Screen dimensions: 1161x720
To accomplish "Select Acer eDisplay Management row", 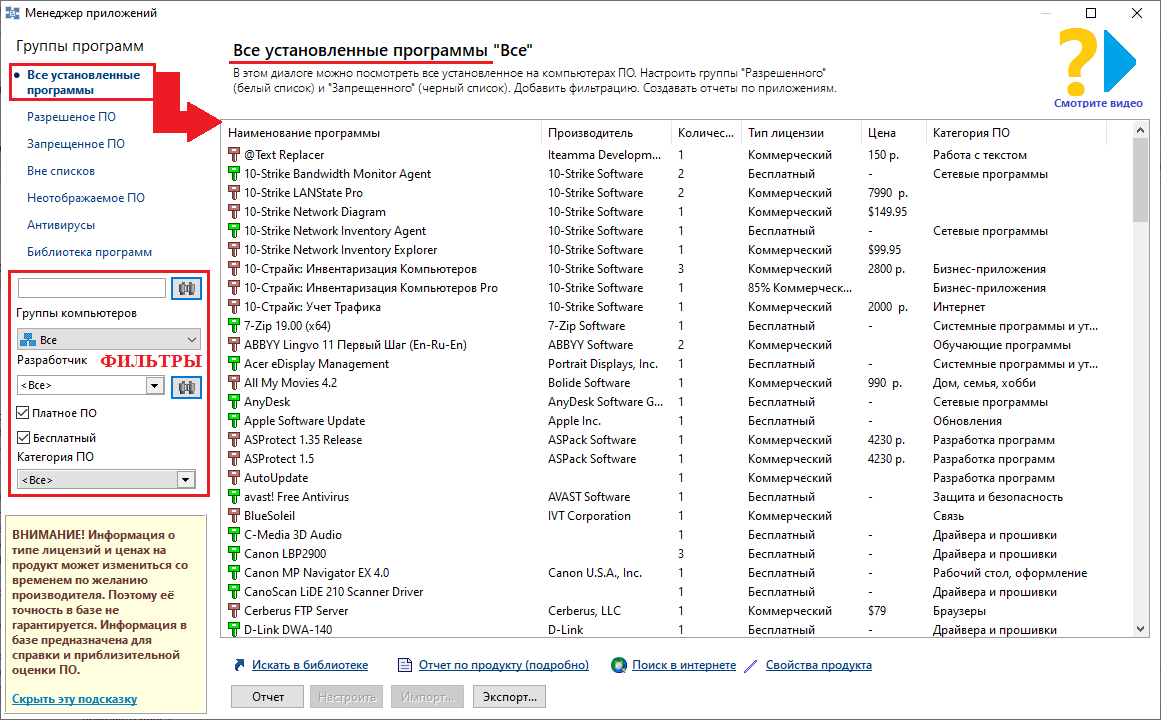I will [677, 364].
